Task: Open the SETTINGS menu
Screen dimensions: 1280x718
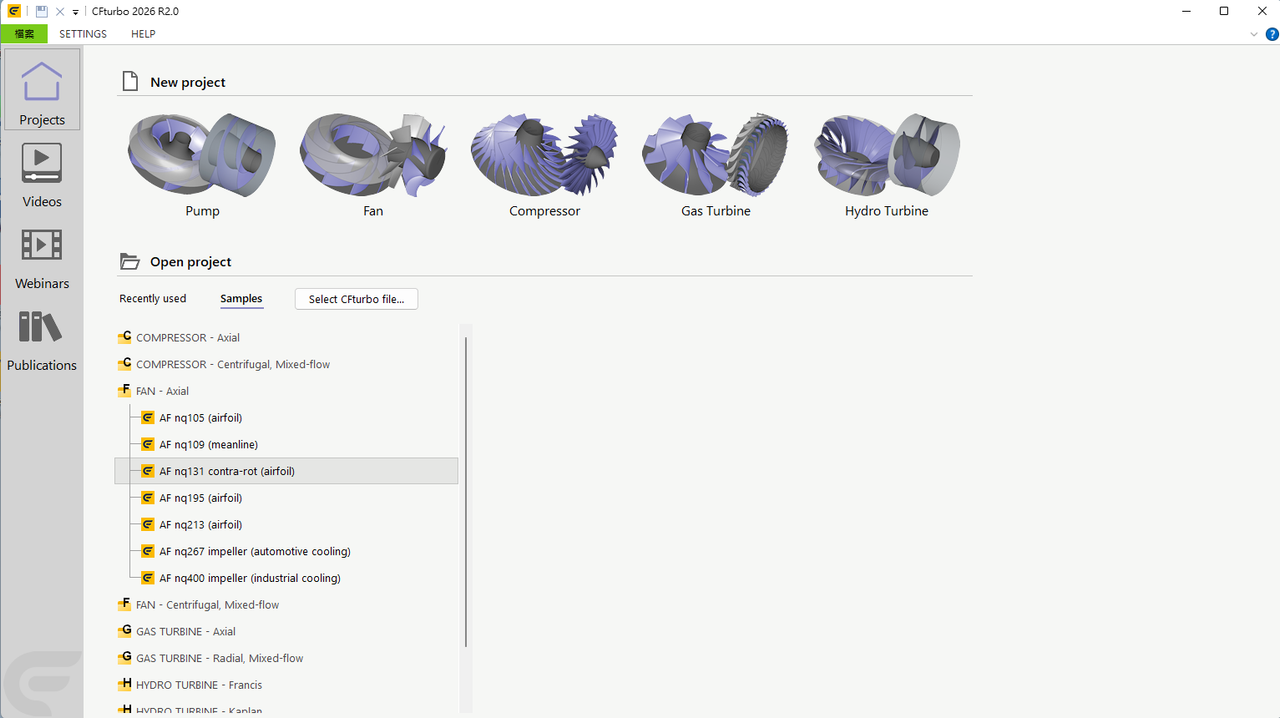Action: [83, 34]
